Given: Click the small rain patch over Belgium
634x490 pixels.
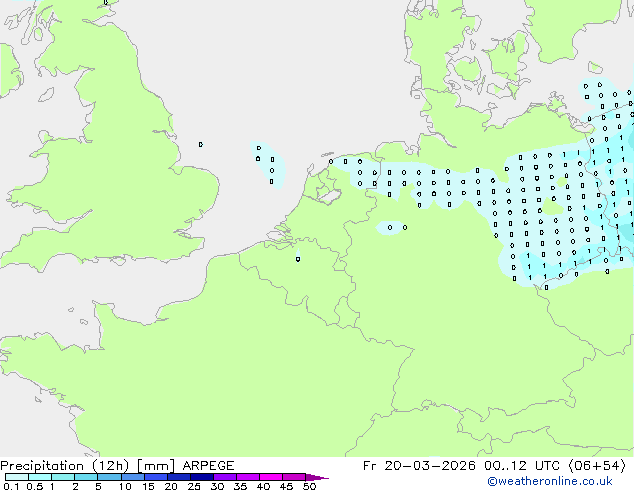Looking at the screenshot, I should [x=298, y=256].
